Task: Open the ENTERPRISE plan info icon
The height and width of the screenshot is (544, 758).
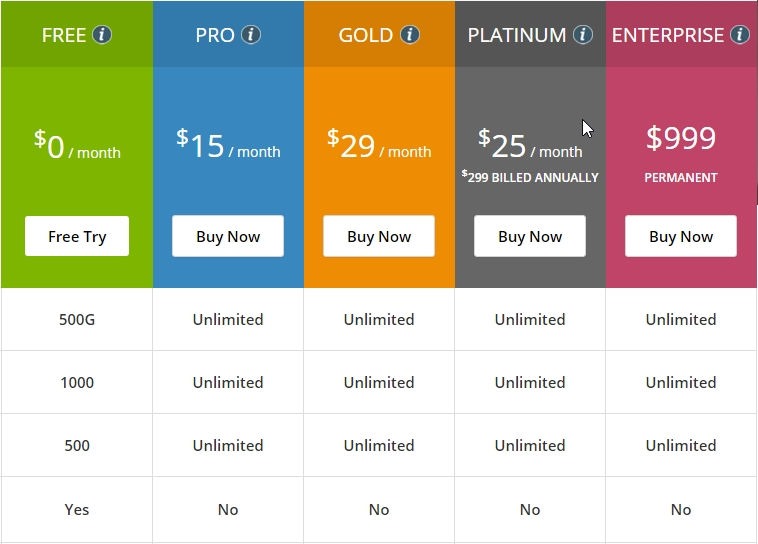Action: pos(740,35)
